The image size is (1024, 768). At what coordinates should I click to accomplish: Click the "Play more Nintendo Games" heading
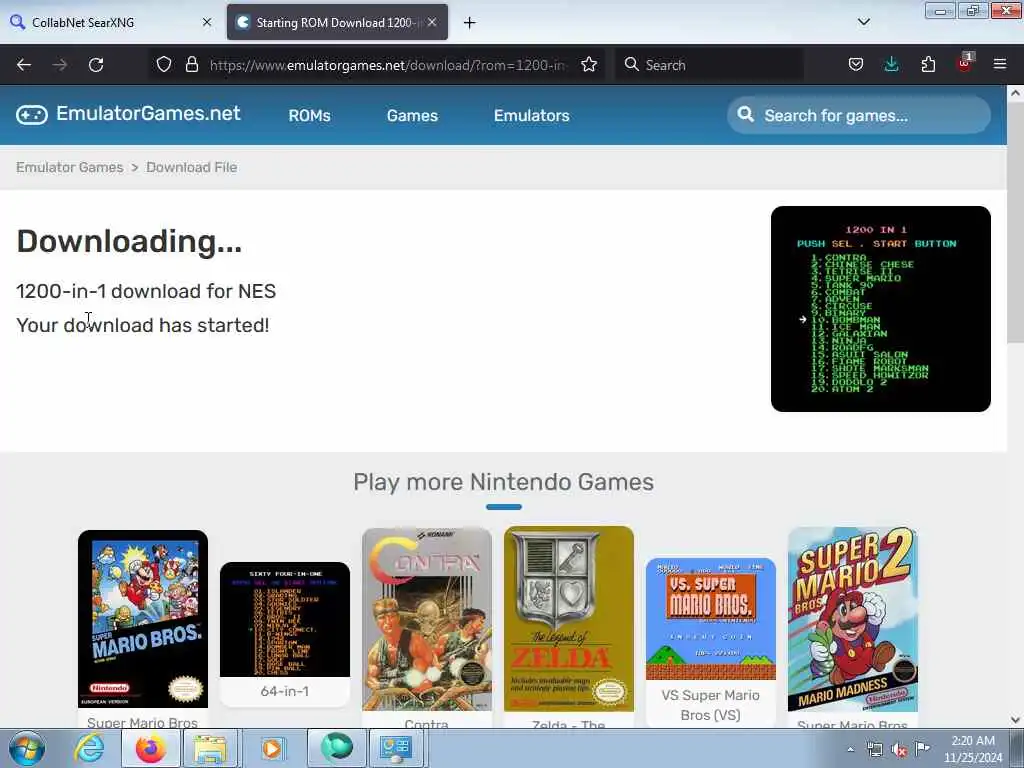[x=504, y=482]
